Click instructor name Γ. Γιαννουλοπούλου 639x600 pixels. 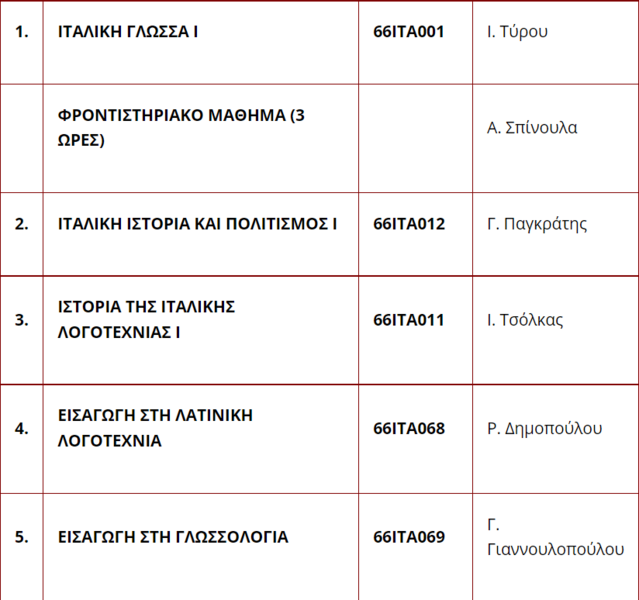tap(555, 537)
